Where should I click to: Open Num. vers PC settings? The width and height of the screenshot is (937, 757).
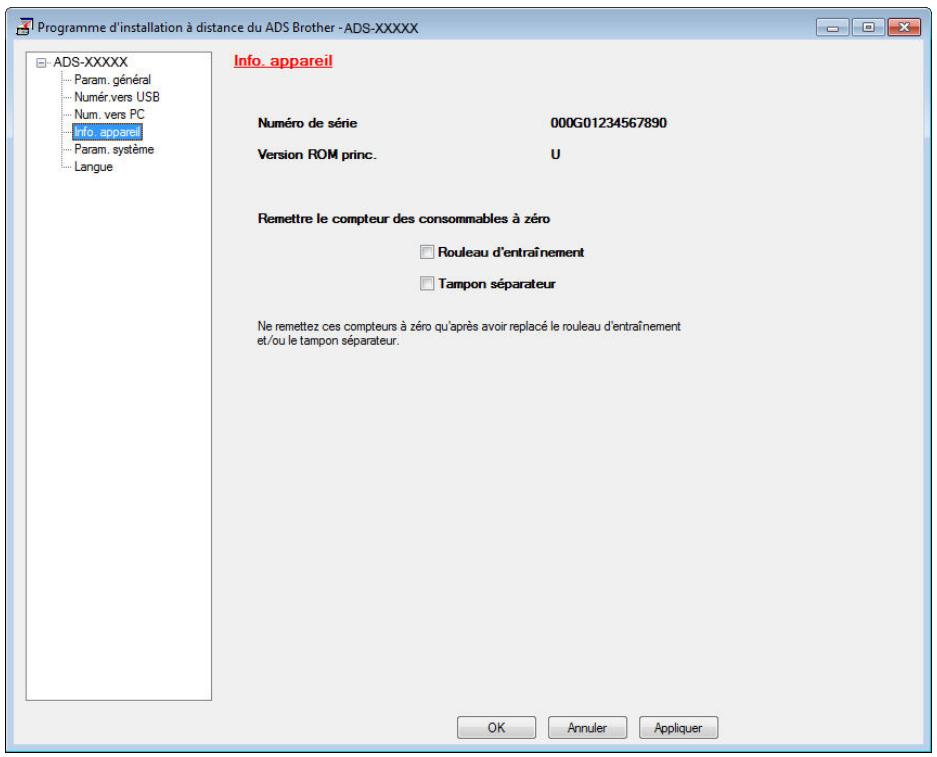coord(109,114)
